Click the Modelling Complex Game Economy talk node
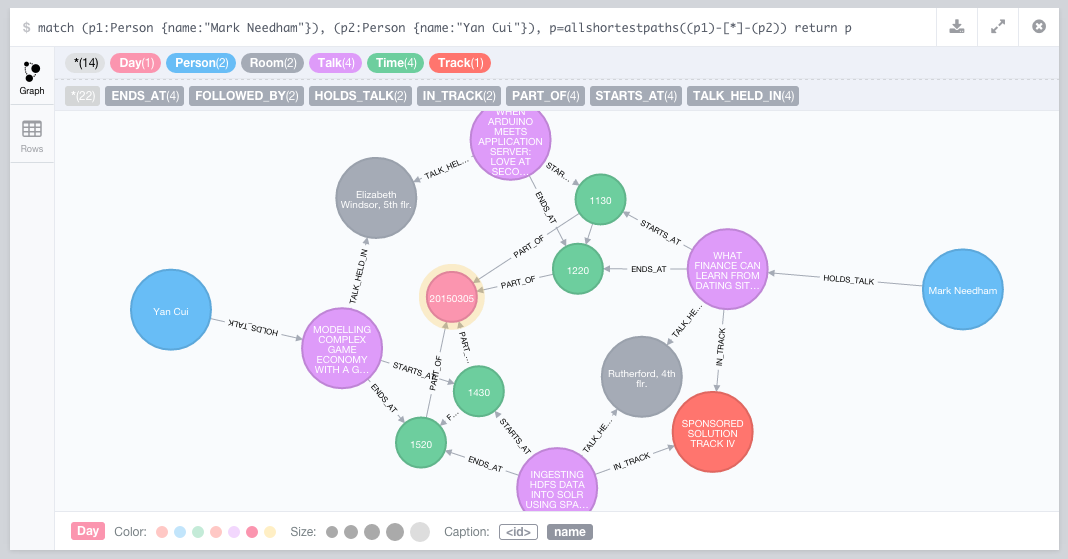The width and height of the screenshot is (1068, 559). click(342, 349)
